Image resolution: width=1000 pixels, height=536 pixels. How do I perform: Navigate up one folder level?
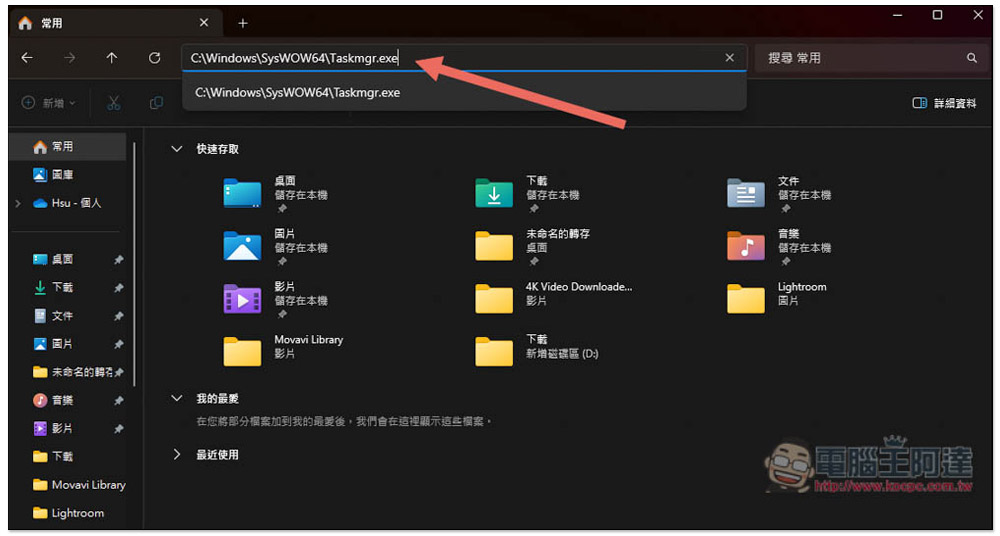(112, 58)
